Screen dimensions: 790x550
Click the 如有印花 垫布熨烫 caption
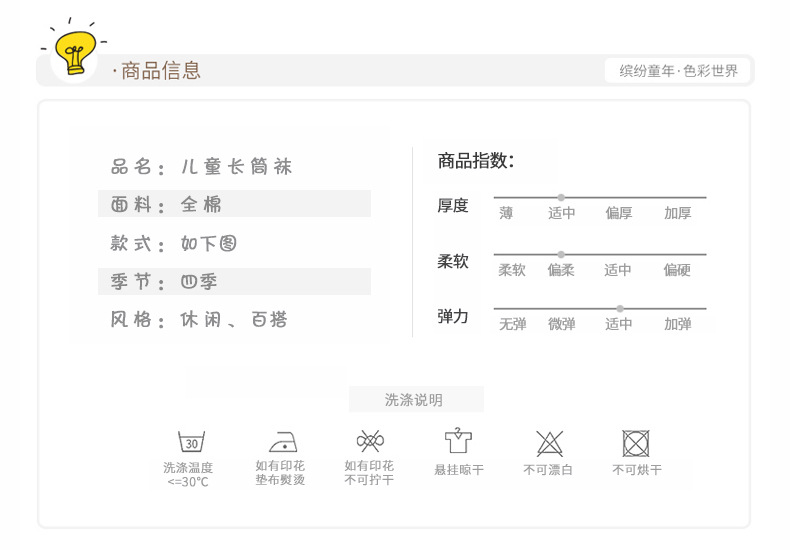point(280,472)
